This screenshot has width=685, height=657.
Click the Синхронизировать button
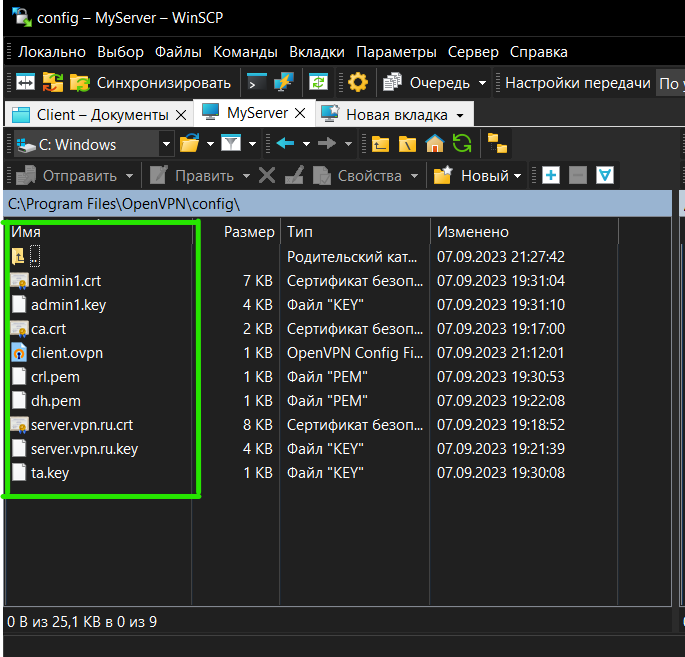tap(150, 83)
